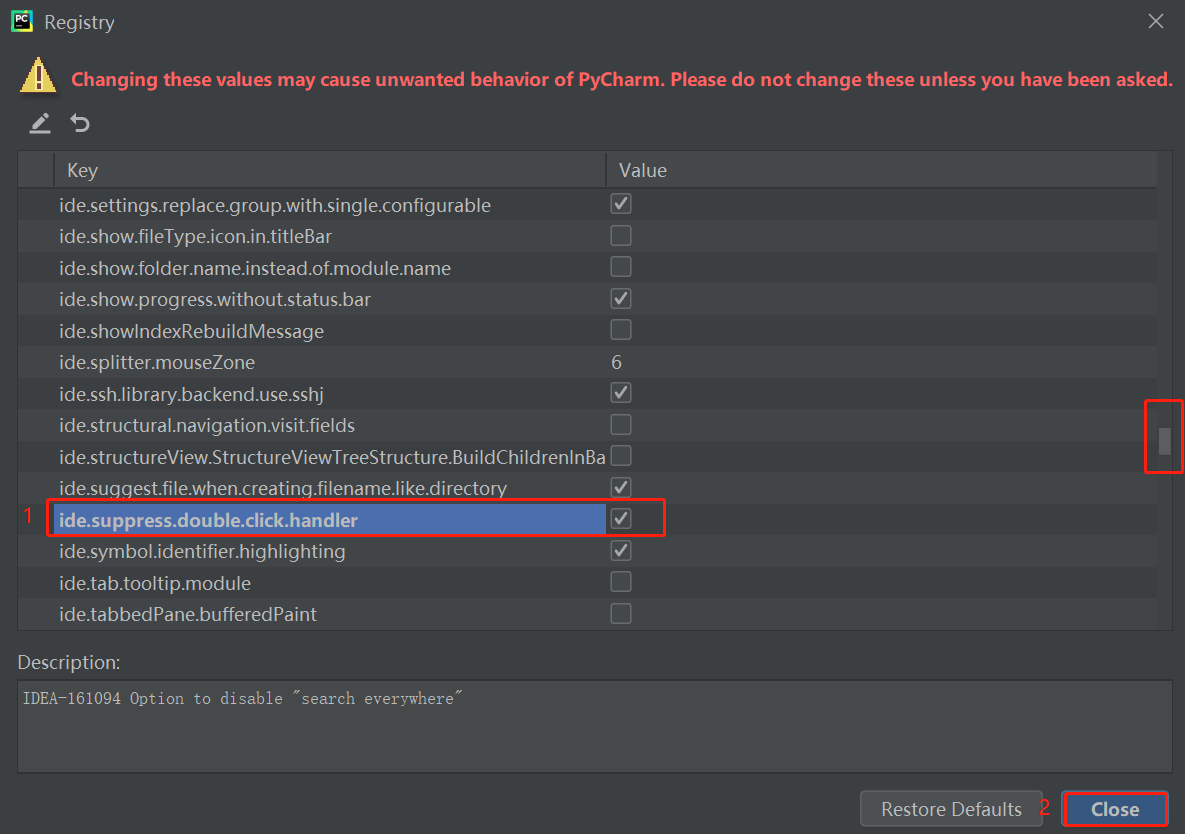This screenshot has height=834, width=1185.
Task: Uncheck ide.symbol.identifier.highlighting checkbox
Action: coord(620,551)
